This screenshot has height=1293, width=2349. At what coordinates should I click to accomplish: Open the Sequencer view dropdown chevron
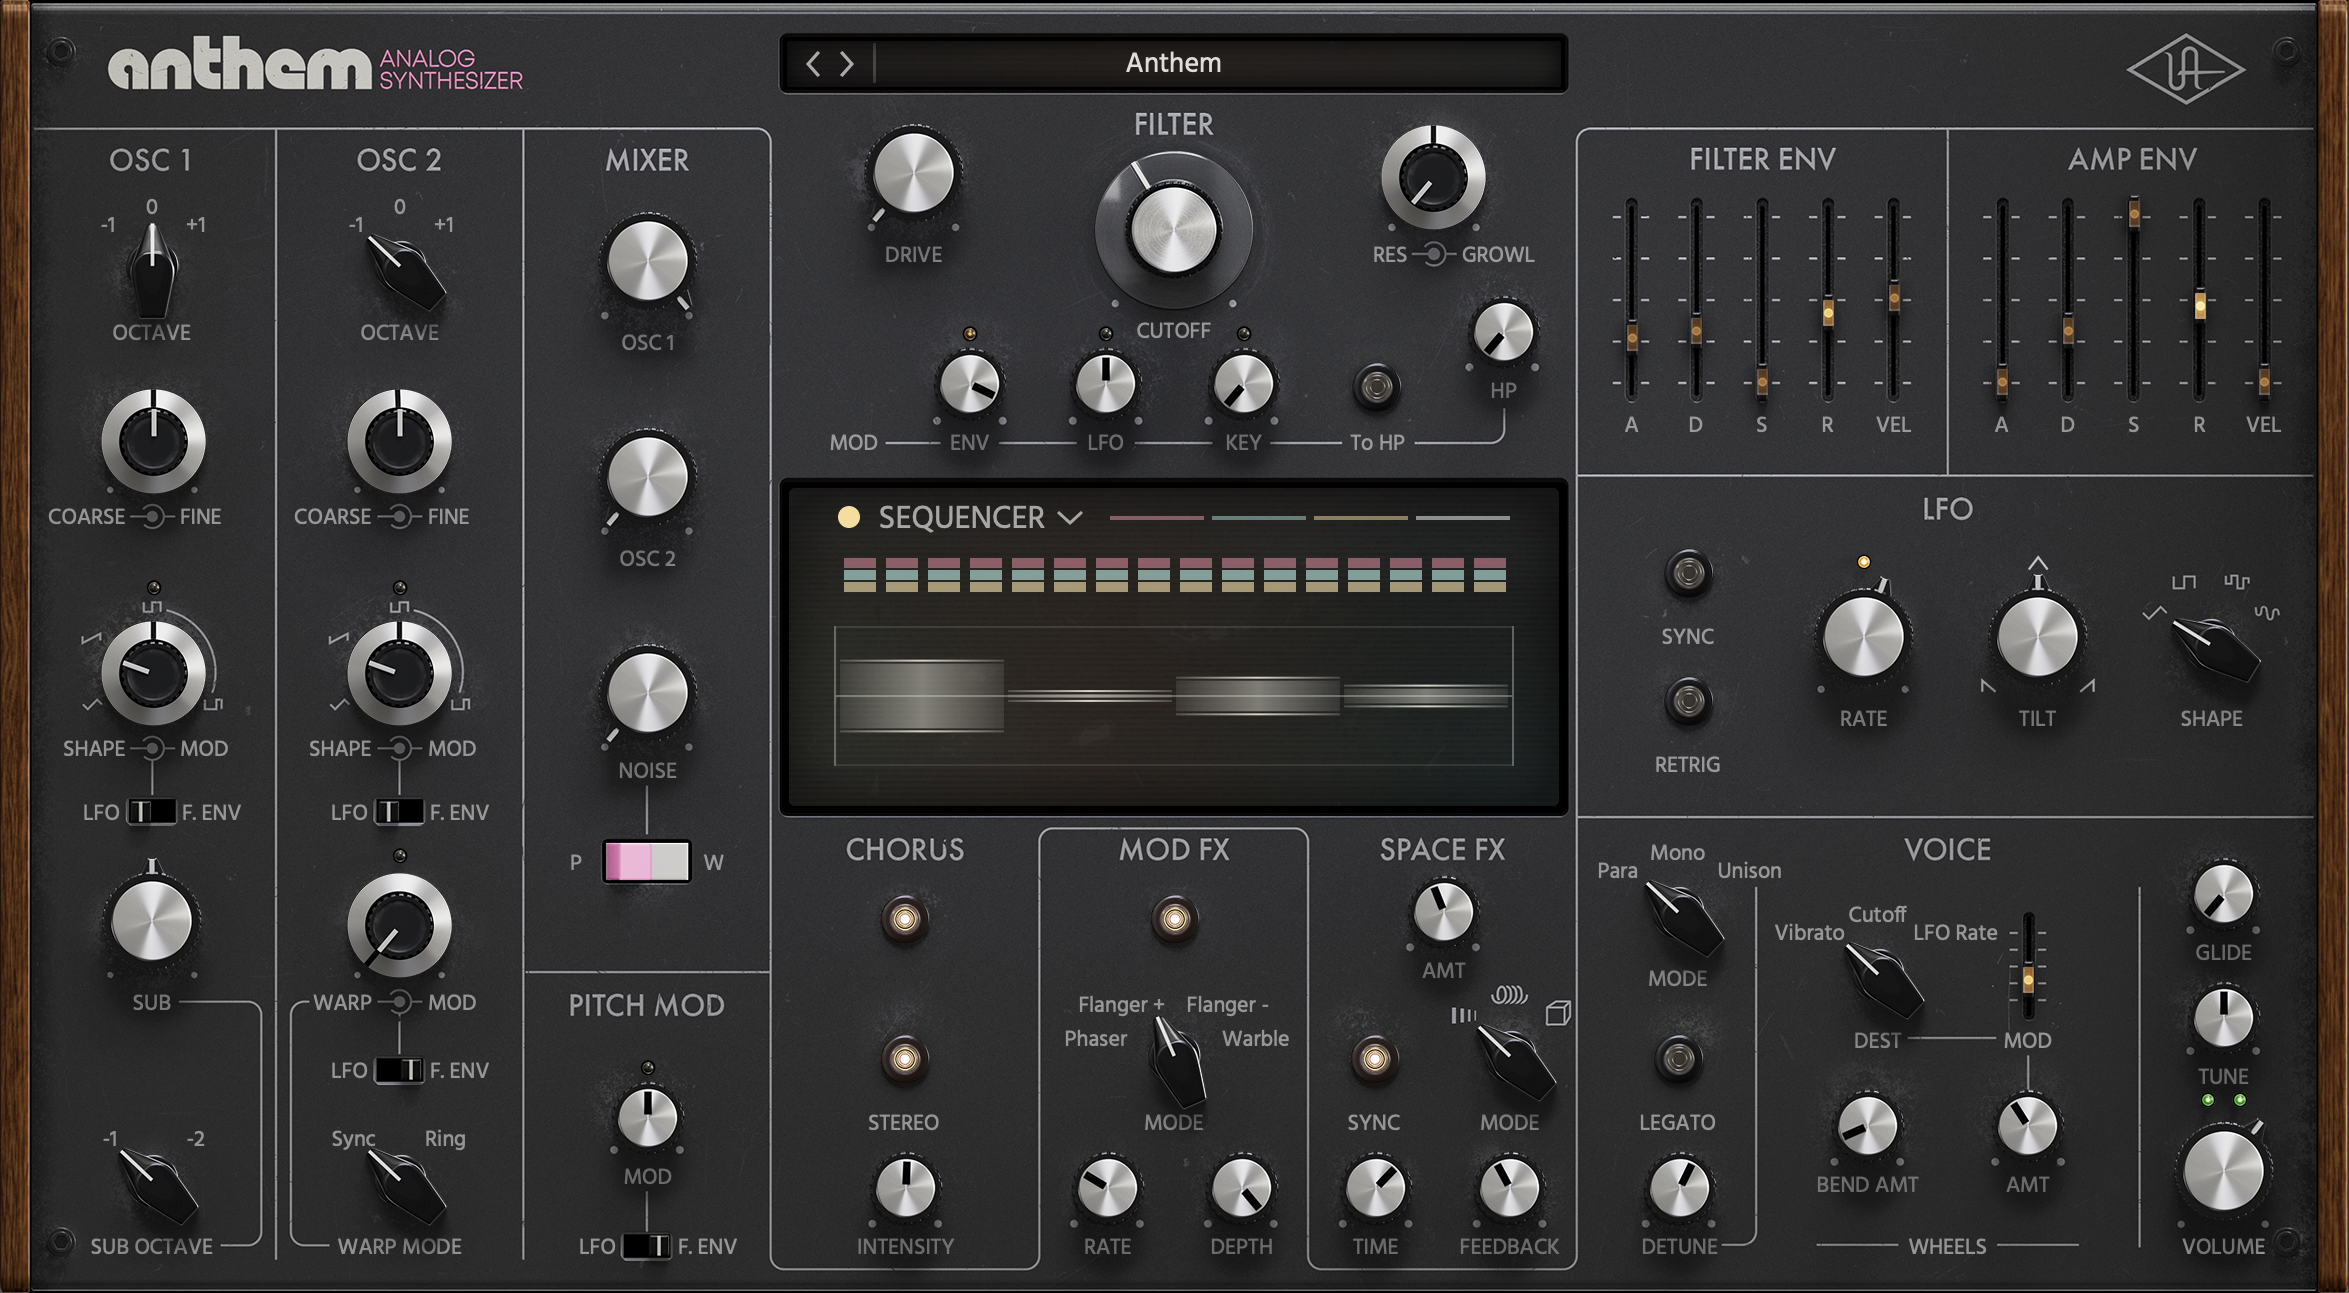pyautogui.click(x=1068, y=519)
